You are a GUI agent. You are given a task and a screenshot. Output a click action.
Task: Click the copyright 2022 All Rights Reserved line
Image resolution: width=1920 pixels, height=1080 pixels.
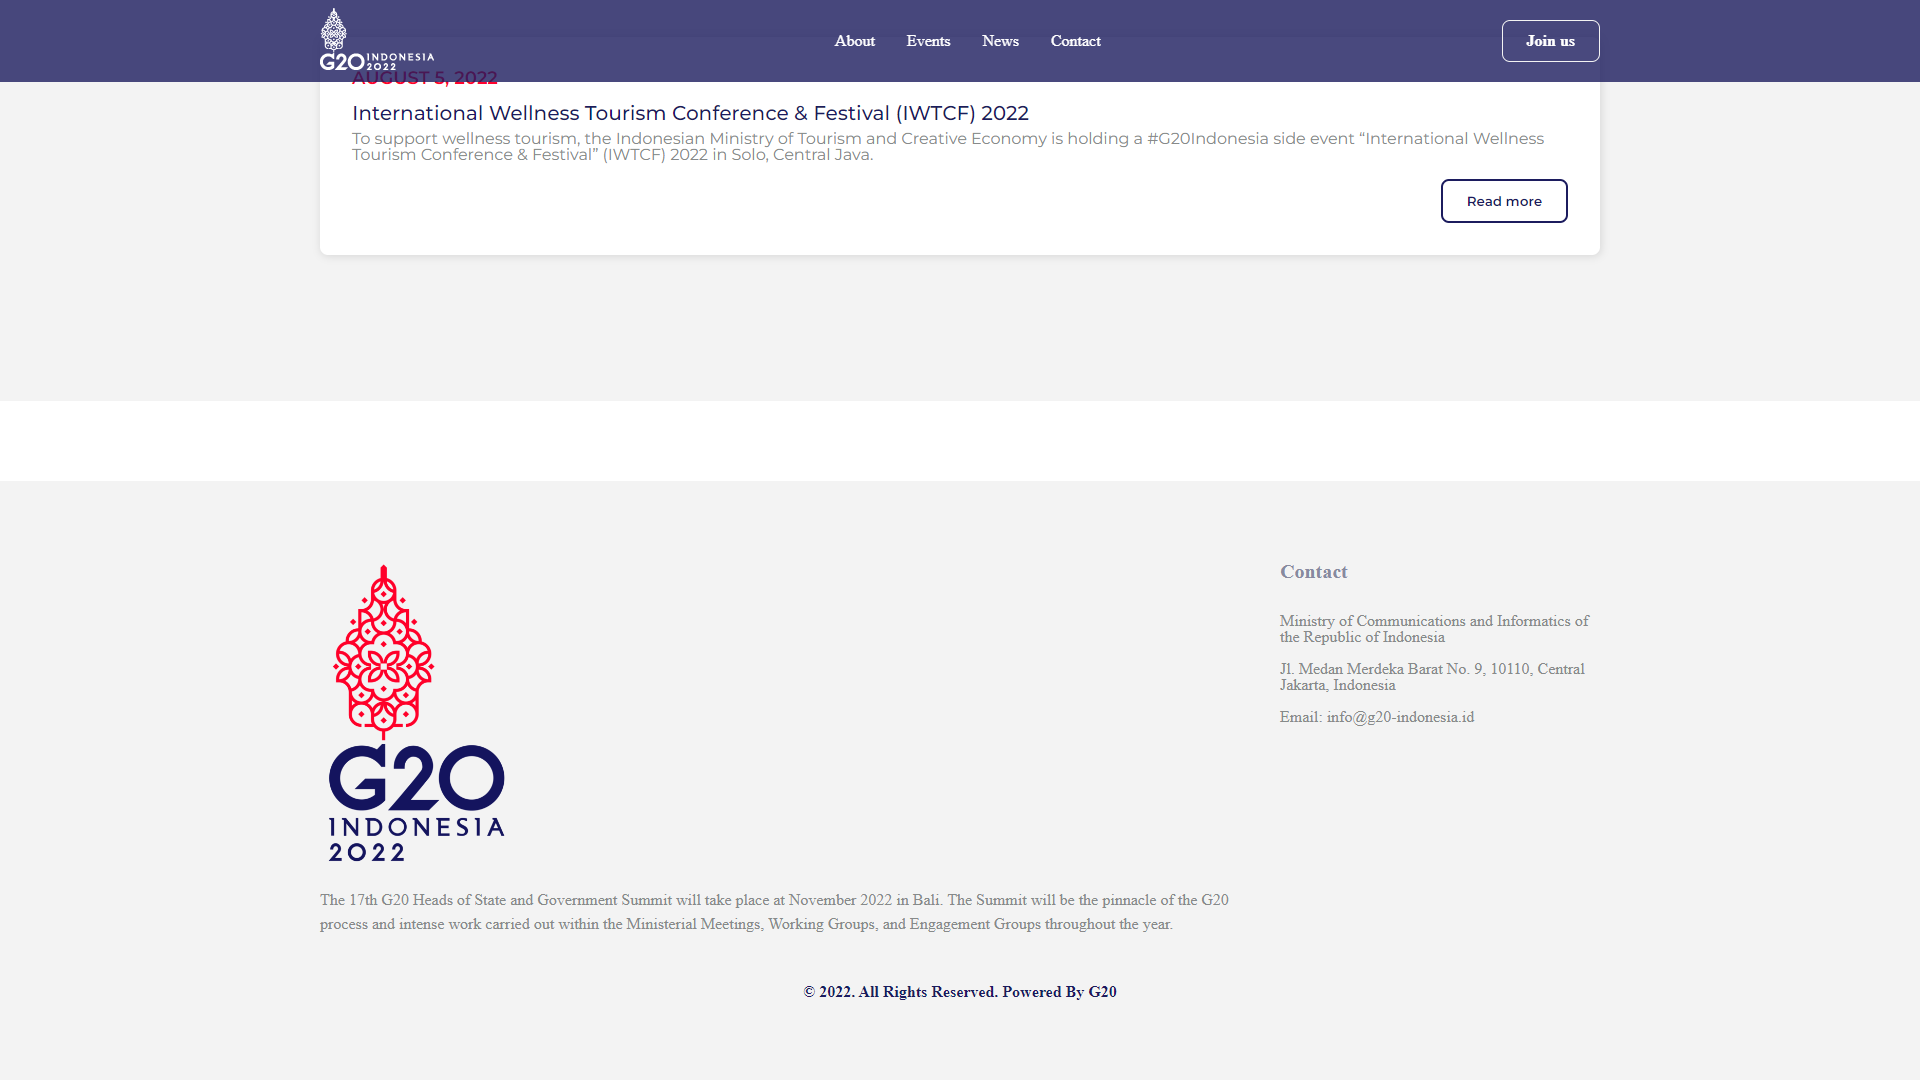click(x=960, y=992)
